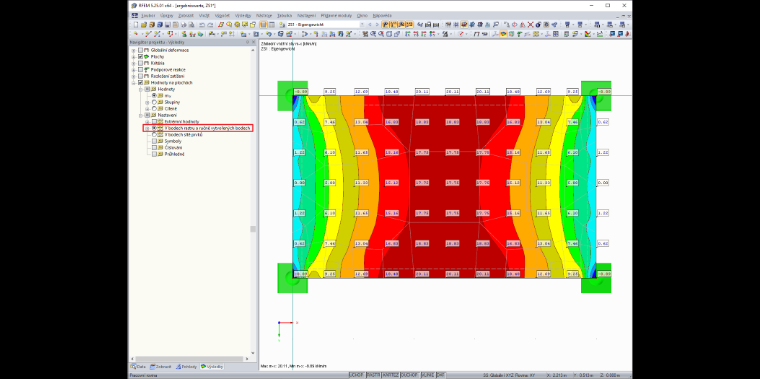Toggle the UCHOP status bar button

tap(357, 375)
